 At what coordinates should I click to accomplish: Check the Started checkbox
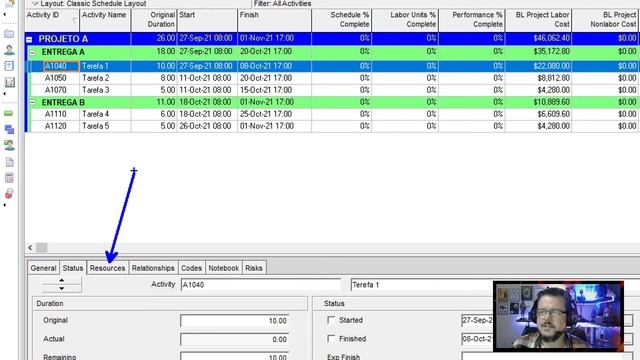331,320
